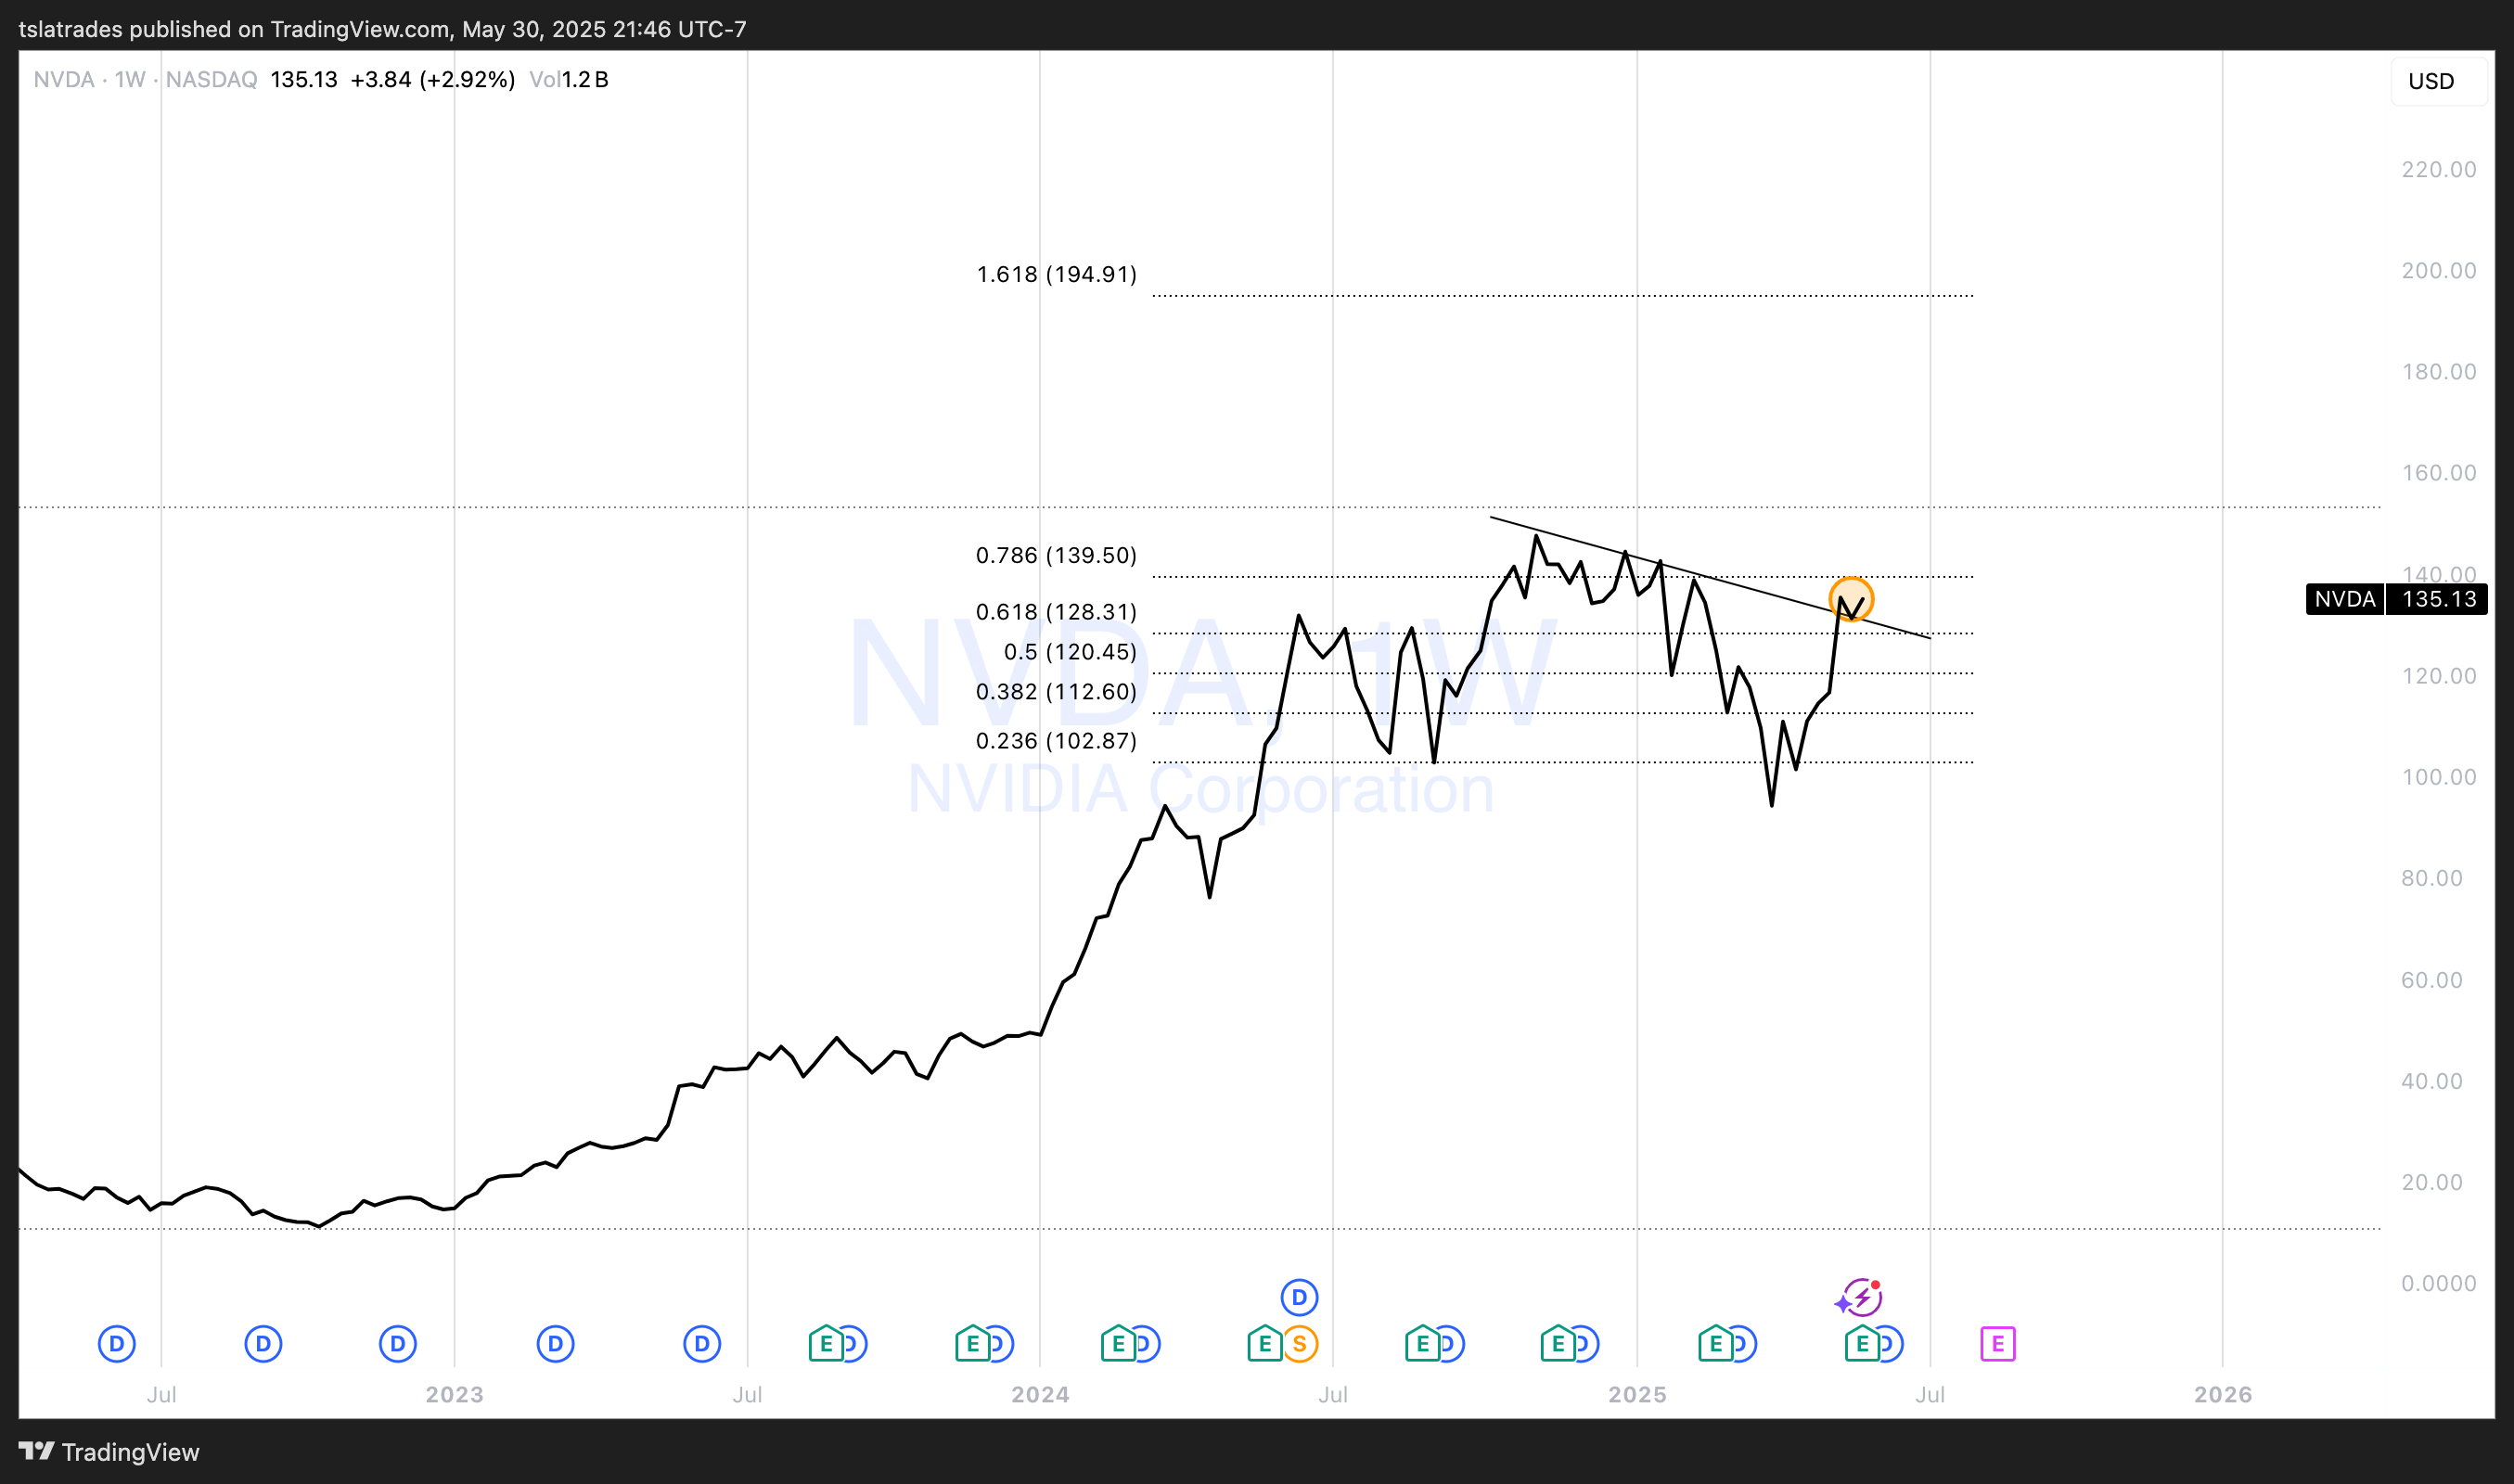
Task: Click the pink upcoming earnings E marker
Action: (x=1997, y=1344)
